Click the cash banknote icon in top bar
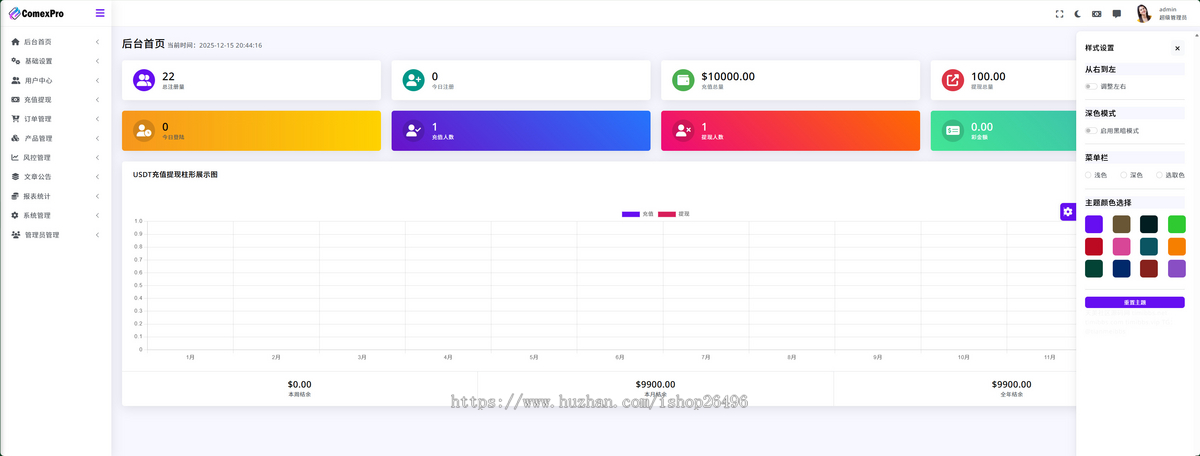Image resolution: width=1200 pixels, height=456 pixels. click(1097, 14)
